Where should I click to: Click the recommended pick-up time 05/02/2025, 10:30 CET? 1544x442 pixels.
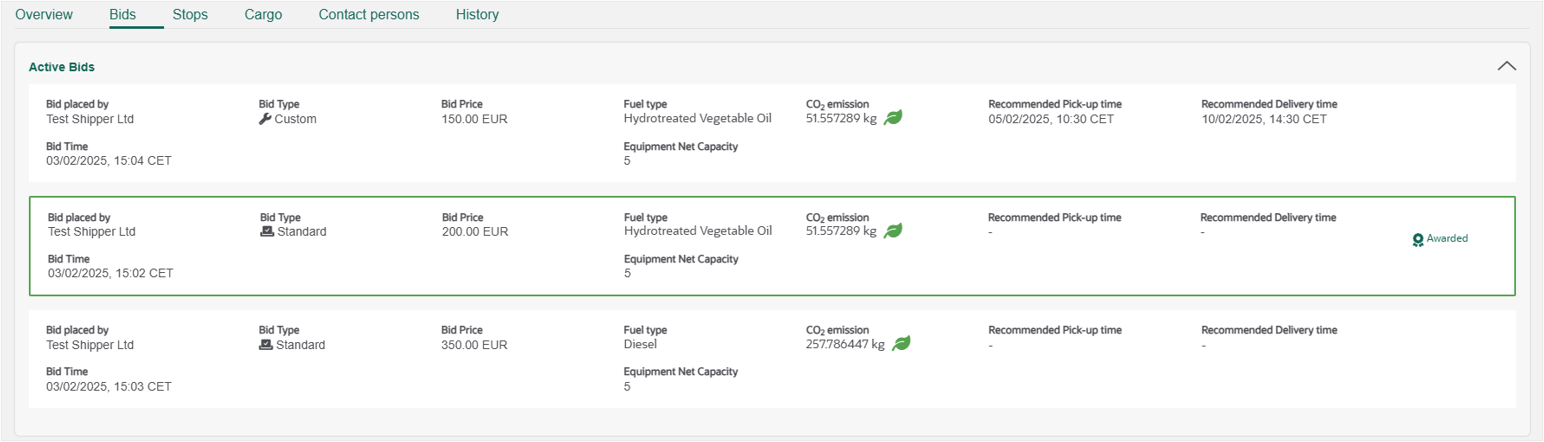tap(1051, 119)
